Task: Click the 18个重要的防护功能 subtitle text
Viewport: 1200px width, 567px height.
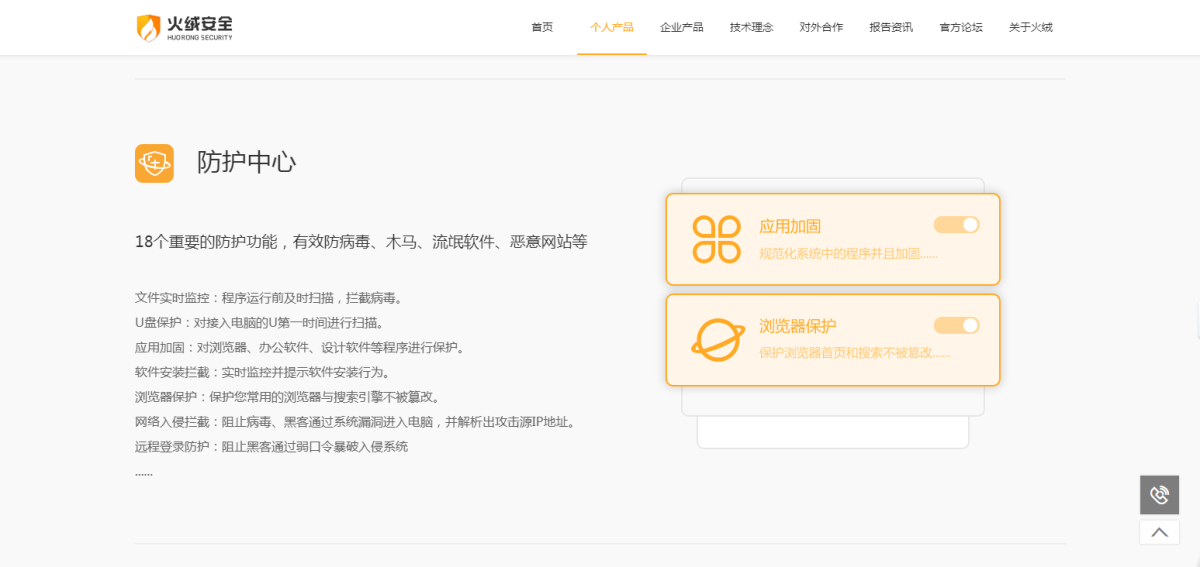Action: (360, 241)
